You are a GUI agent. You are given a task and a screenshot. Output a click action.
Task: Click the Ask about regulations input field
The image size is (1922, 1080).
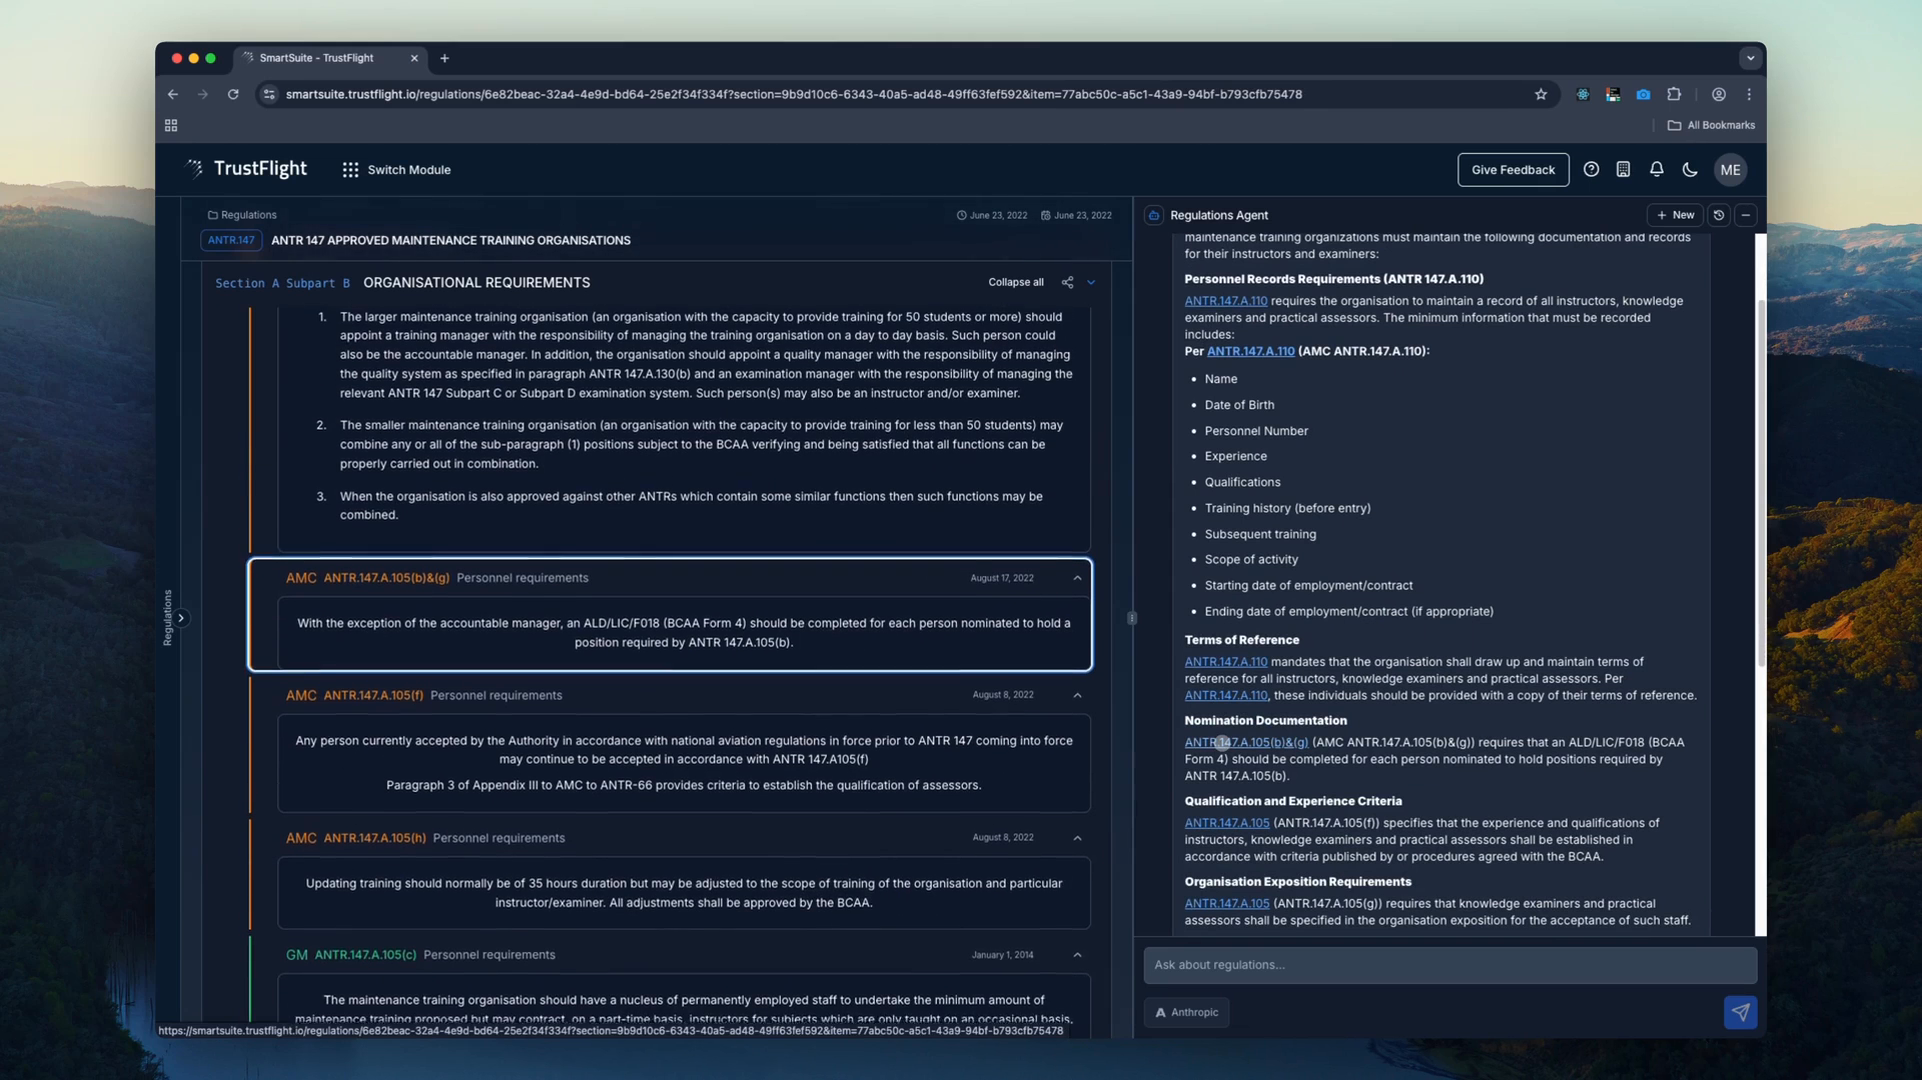point(1449,965)
